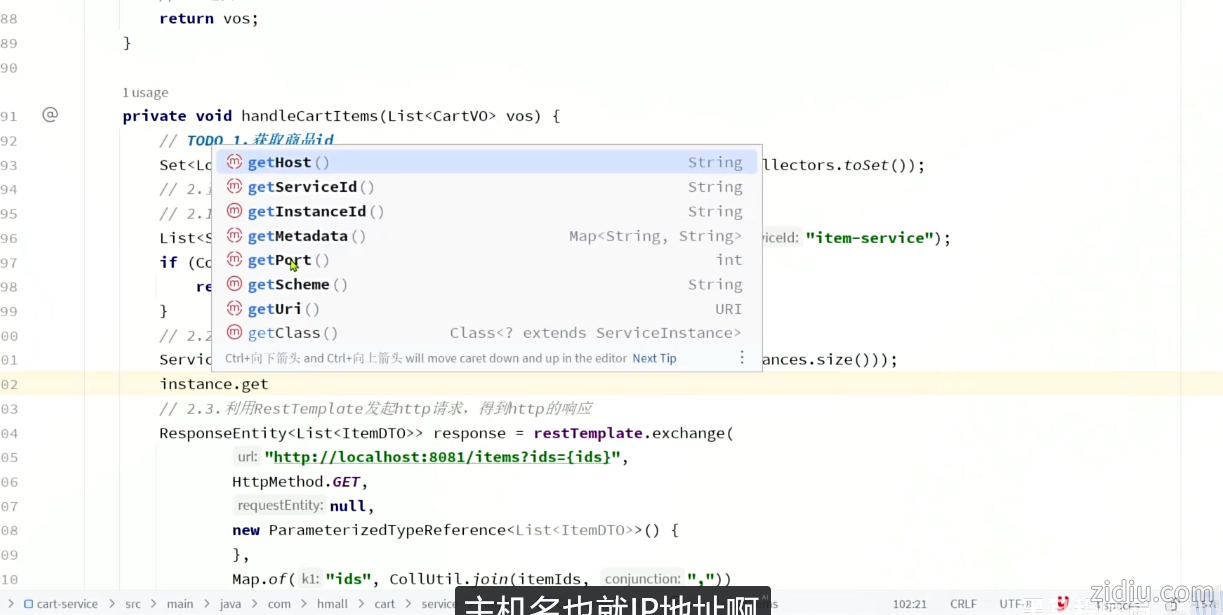This screenshot has width=1223, height=615.
Task: Click the gutter annotation icon beside handleCartItems
Action: (50, 115)
